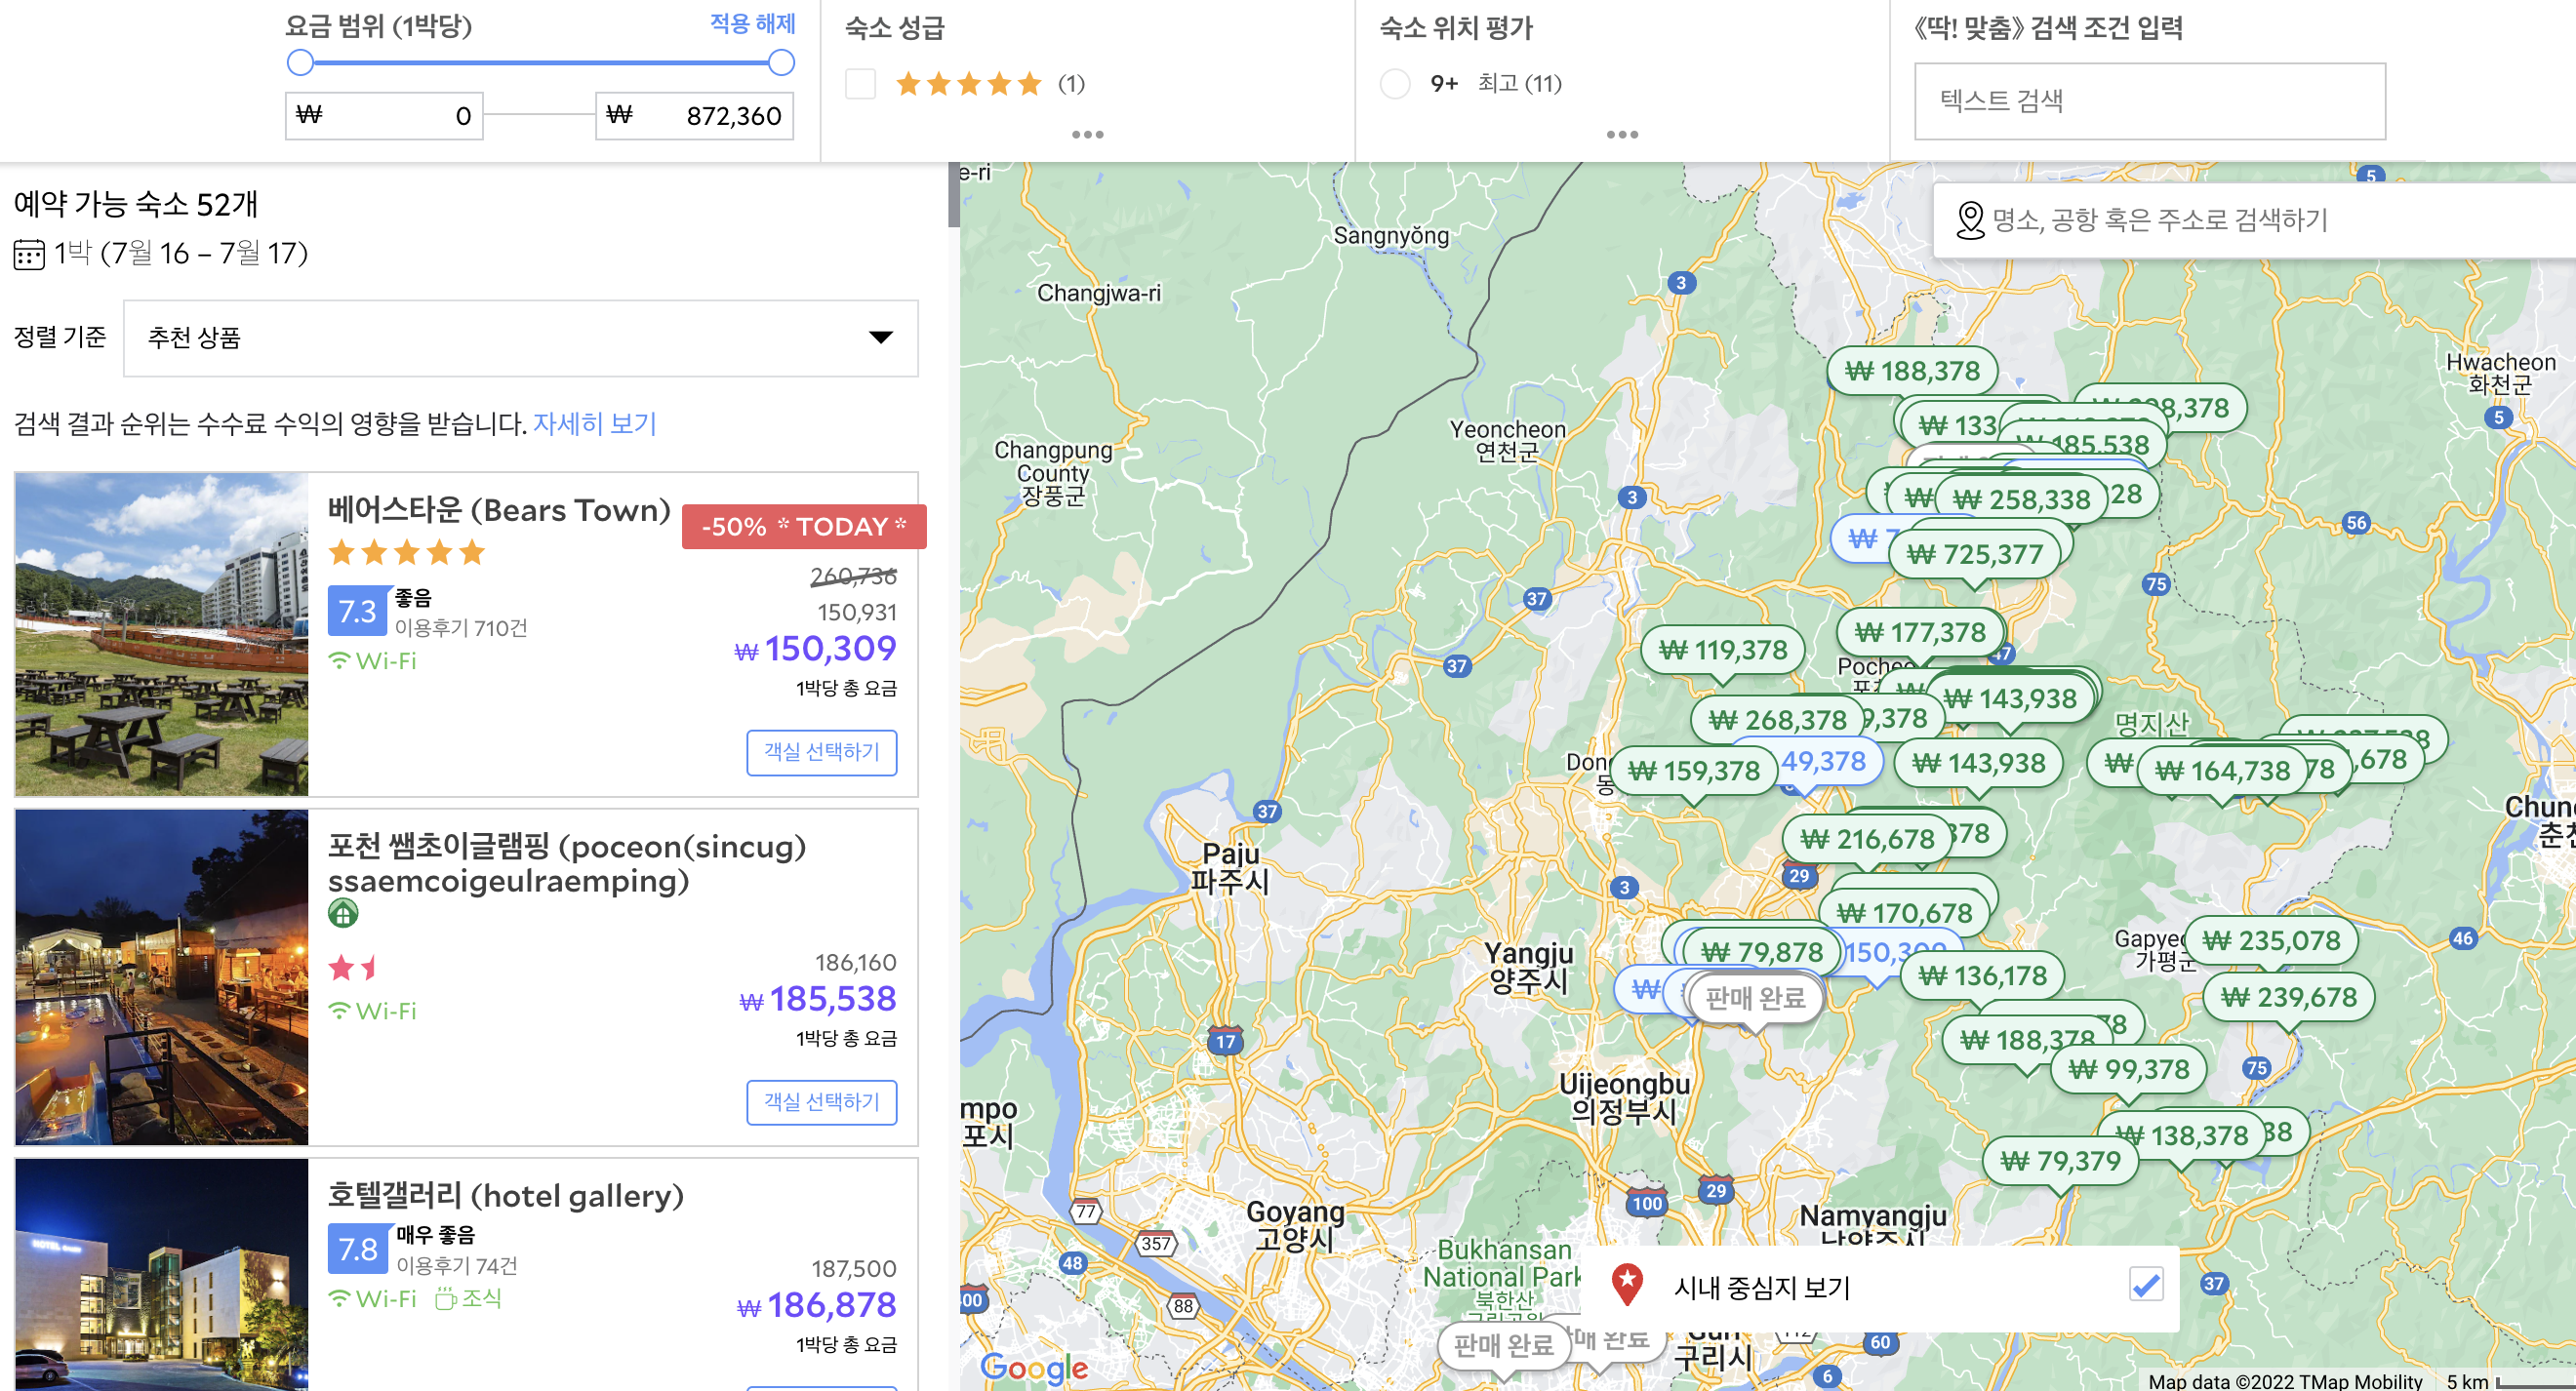Click the room select button for Bears Town
The image size is (2576, 1391).
tap(821, 752)
